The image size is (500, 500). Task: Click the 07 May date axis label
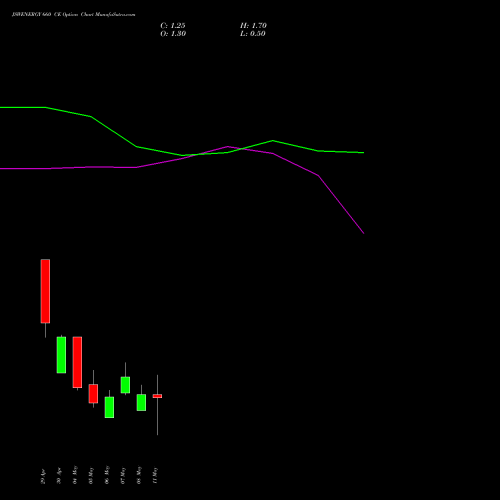(123, 475)
